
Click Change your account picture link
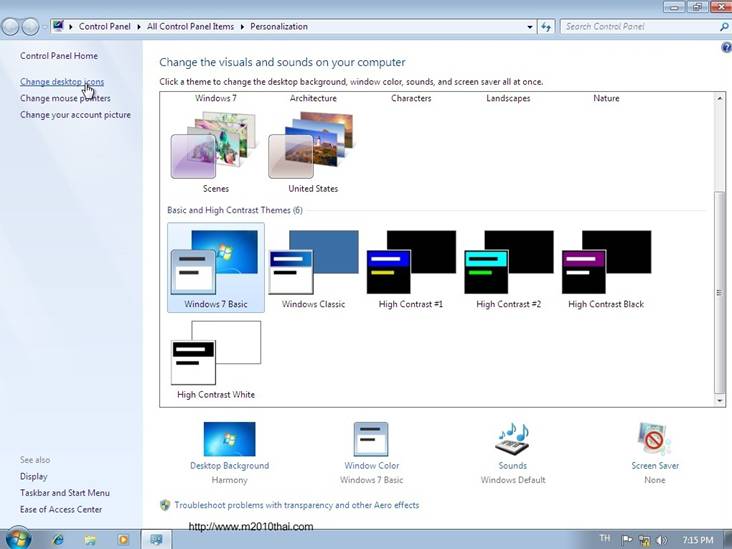pyautogui.click(x=75, y=115)
